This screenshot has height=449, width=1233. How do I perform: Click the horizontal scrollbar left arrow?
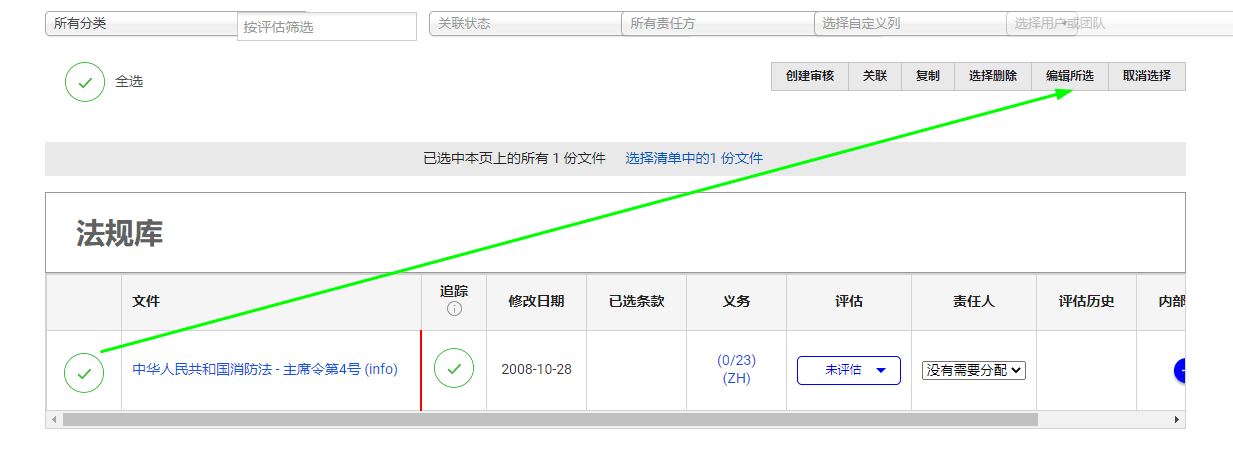[54, 420]
